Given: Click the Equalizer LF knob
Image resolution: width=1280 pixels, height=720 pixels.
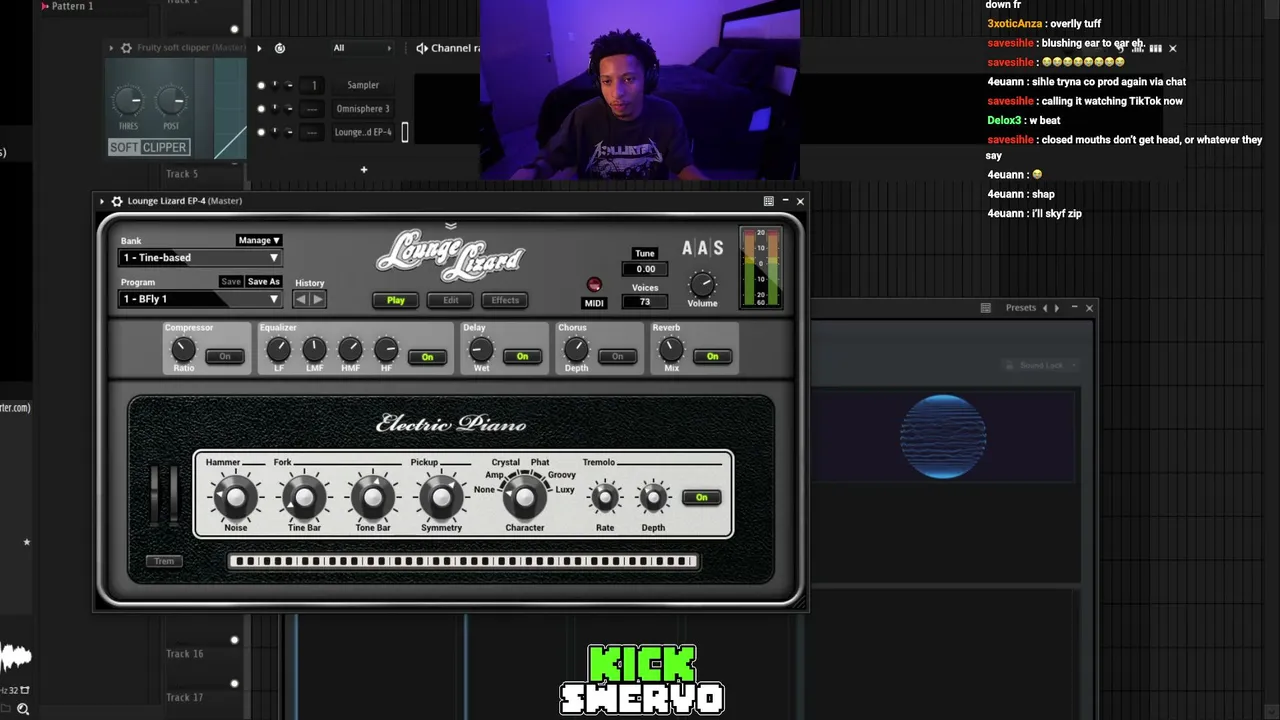Looking at the screenshot, I should coord(278,349).
